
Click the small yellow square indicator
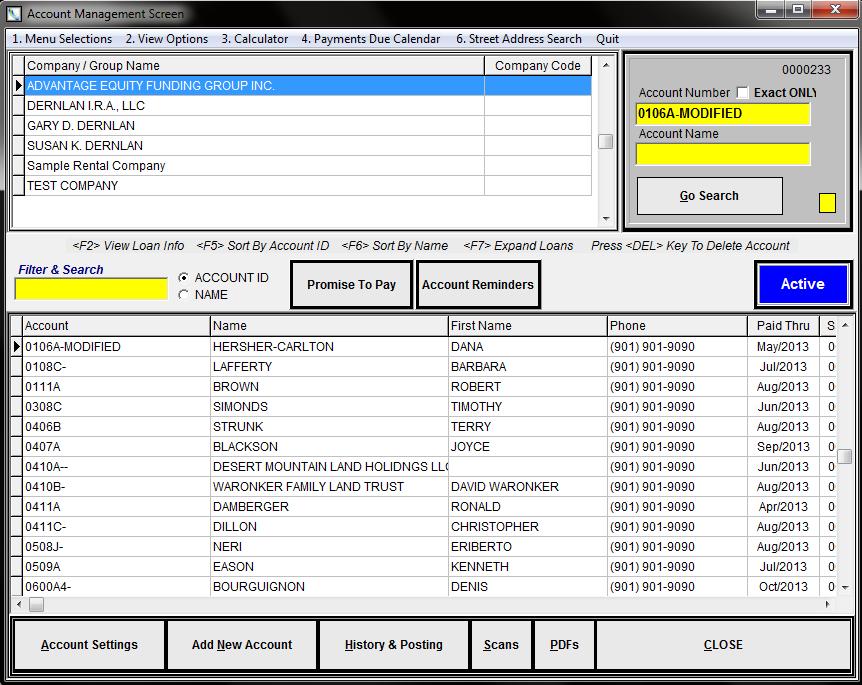(x=827, y=202)
